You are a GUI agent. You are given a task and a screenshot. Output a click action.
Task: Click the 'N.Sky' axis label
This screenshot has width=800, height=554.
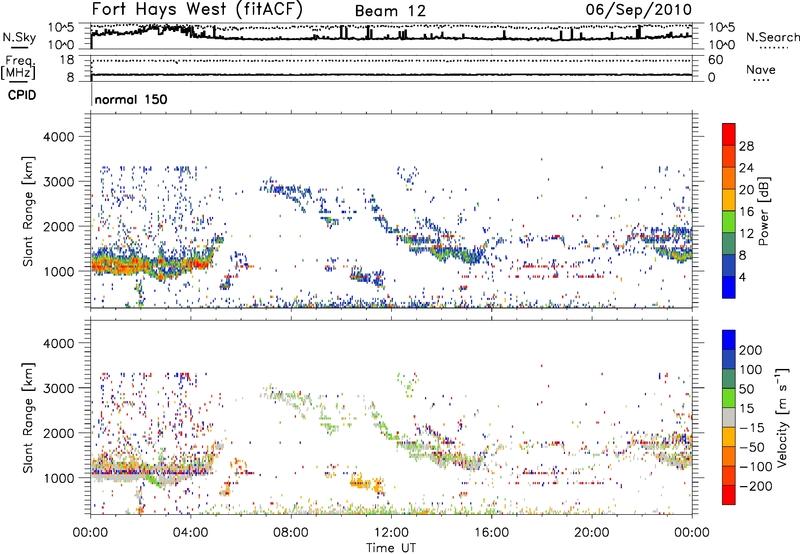[x=19, y=37]
